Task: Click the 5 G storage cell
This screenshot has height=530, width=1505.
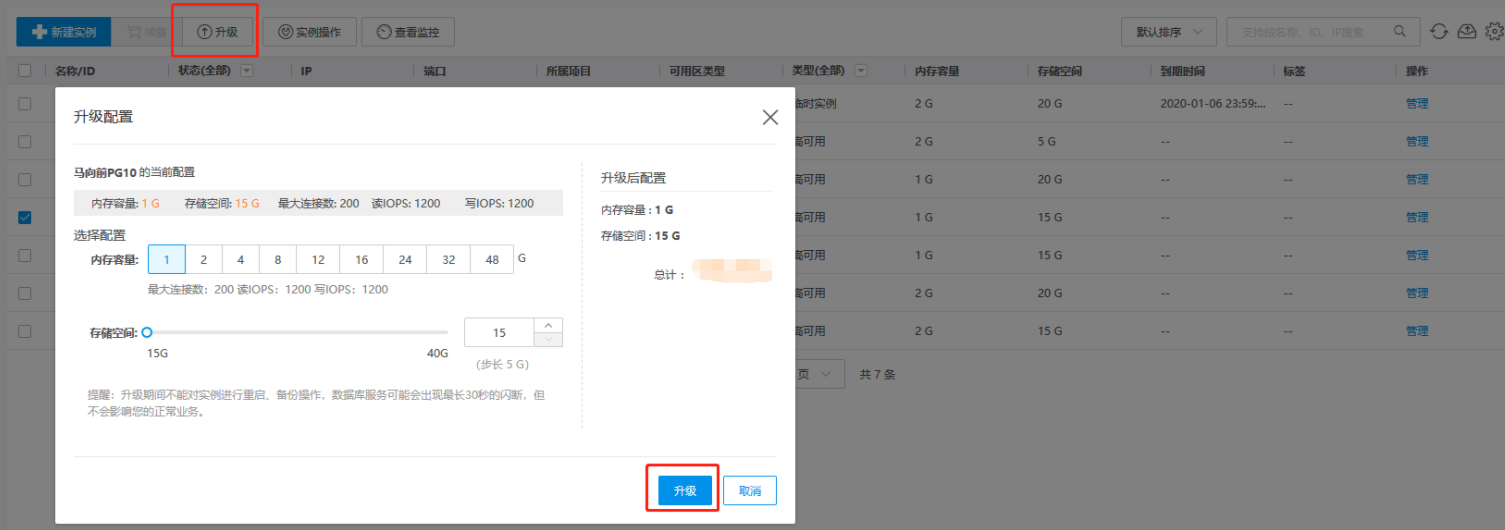Action: click(x=1046, y=141)
